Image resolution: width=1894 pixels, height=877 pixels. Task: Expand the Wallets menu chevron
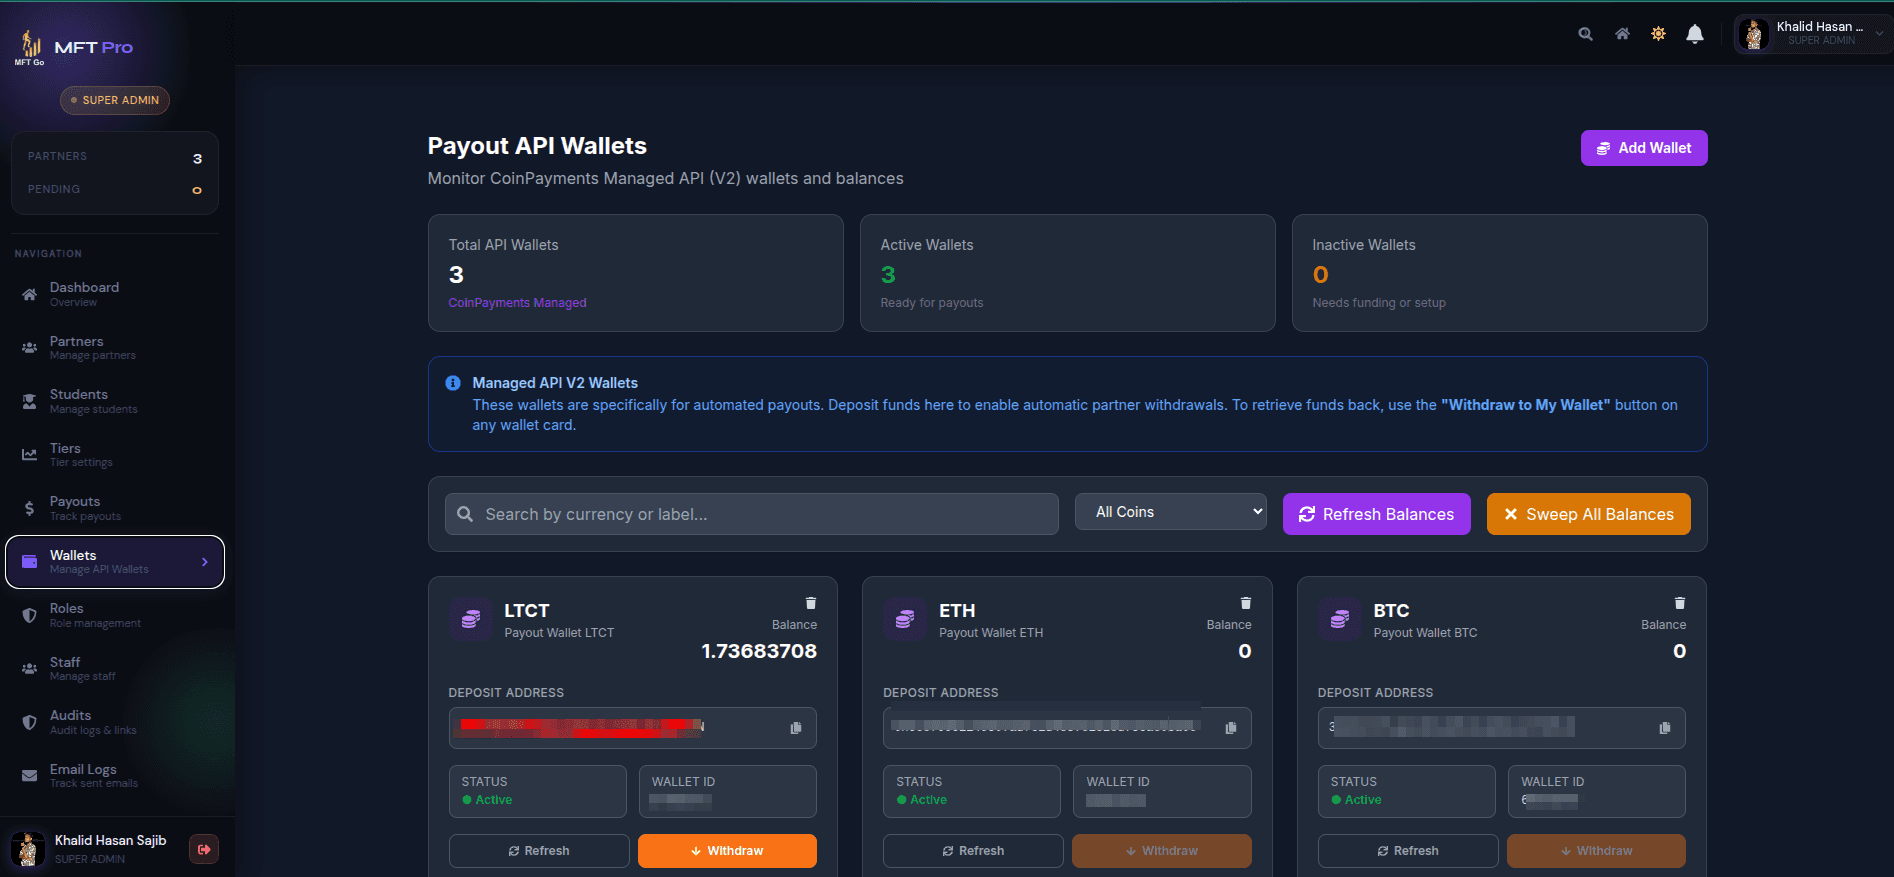click(205, 562)
